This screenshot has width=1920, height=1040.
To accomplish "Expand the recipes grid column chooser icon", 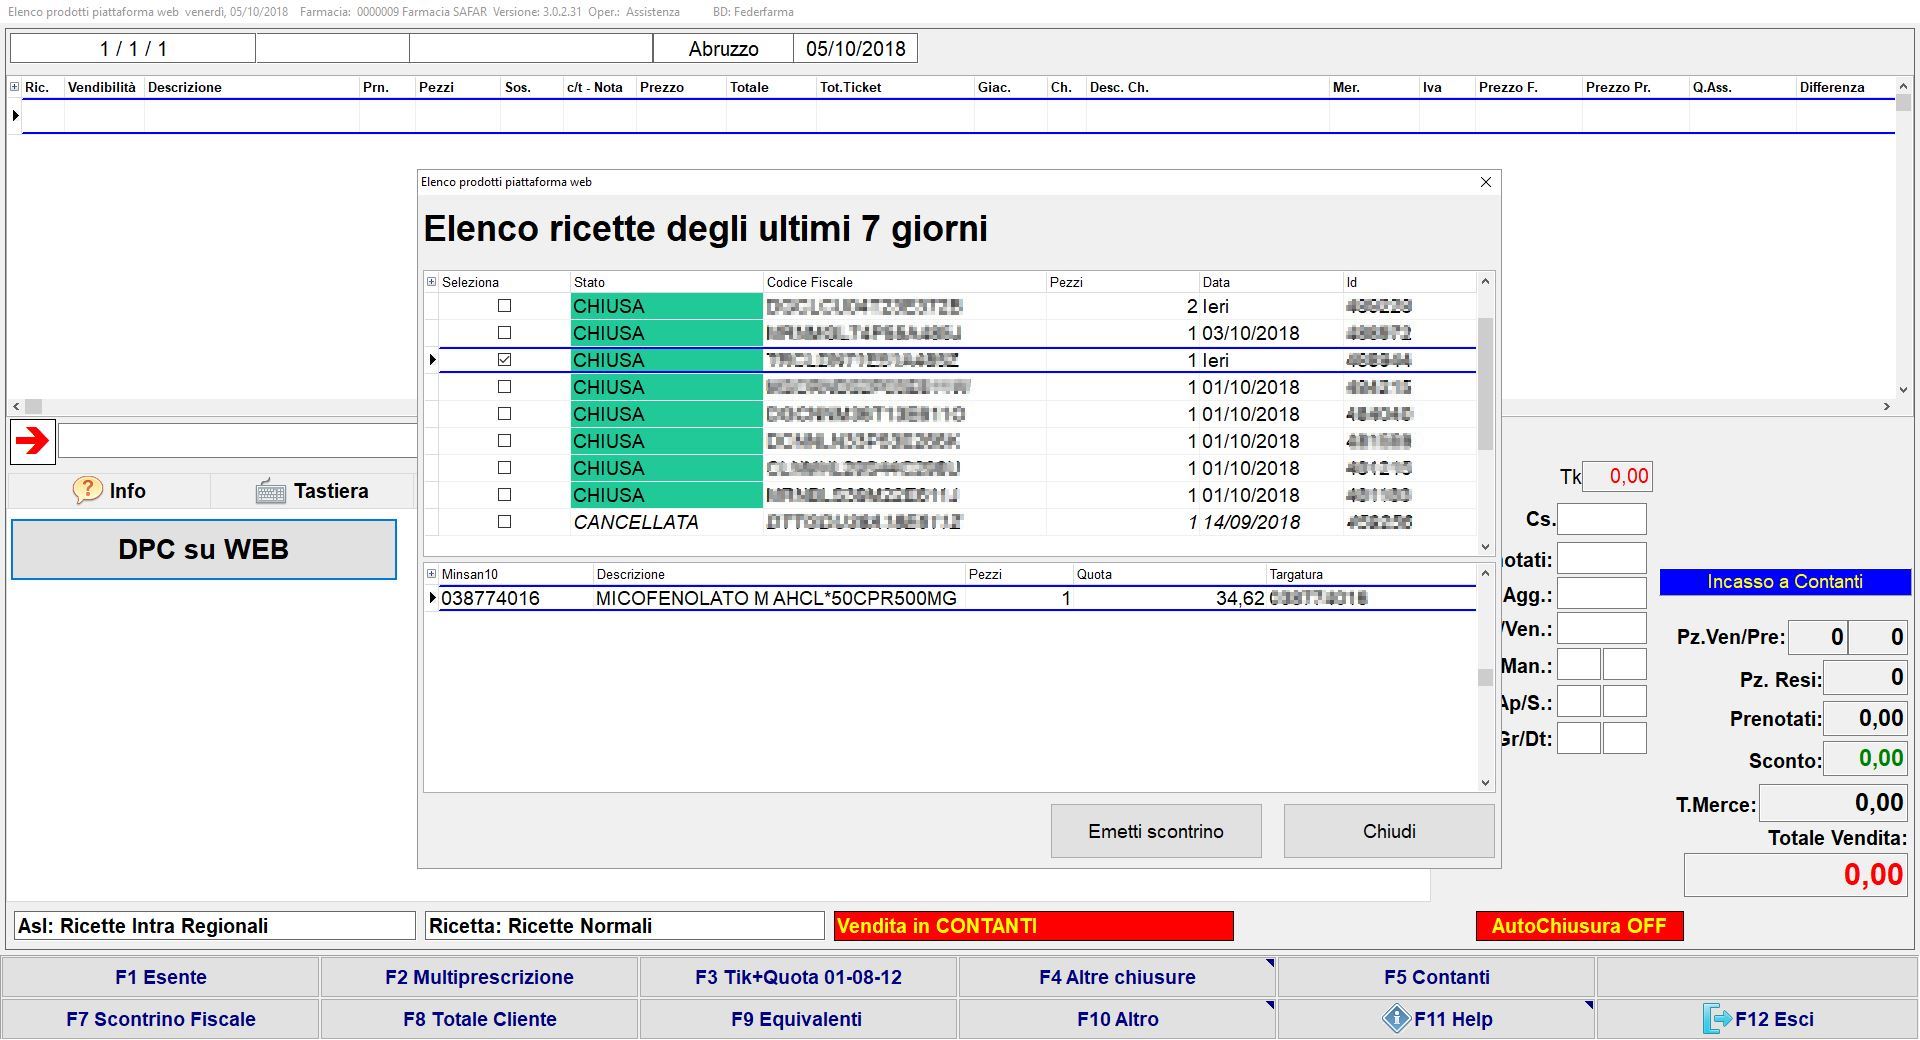I will (432, 282).
